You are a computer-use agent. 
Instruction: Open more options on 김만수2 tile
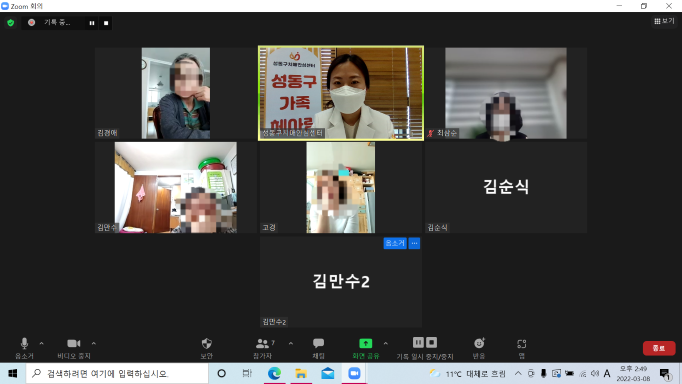point(415,243)
